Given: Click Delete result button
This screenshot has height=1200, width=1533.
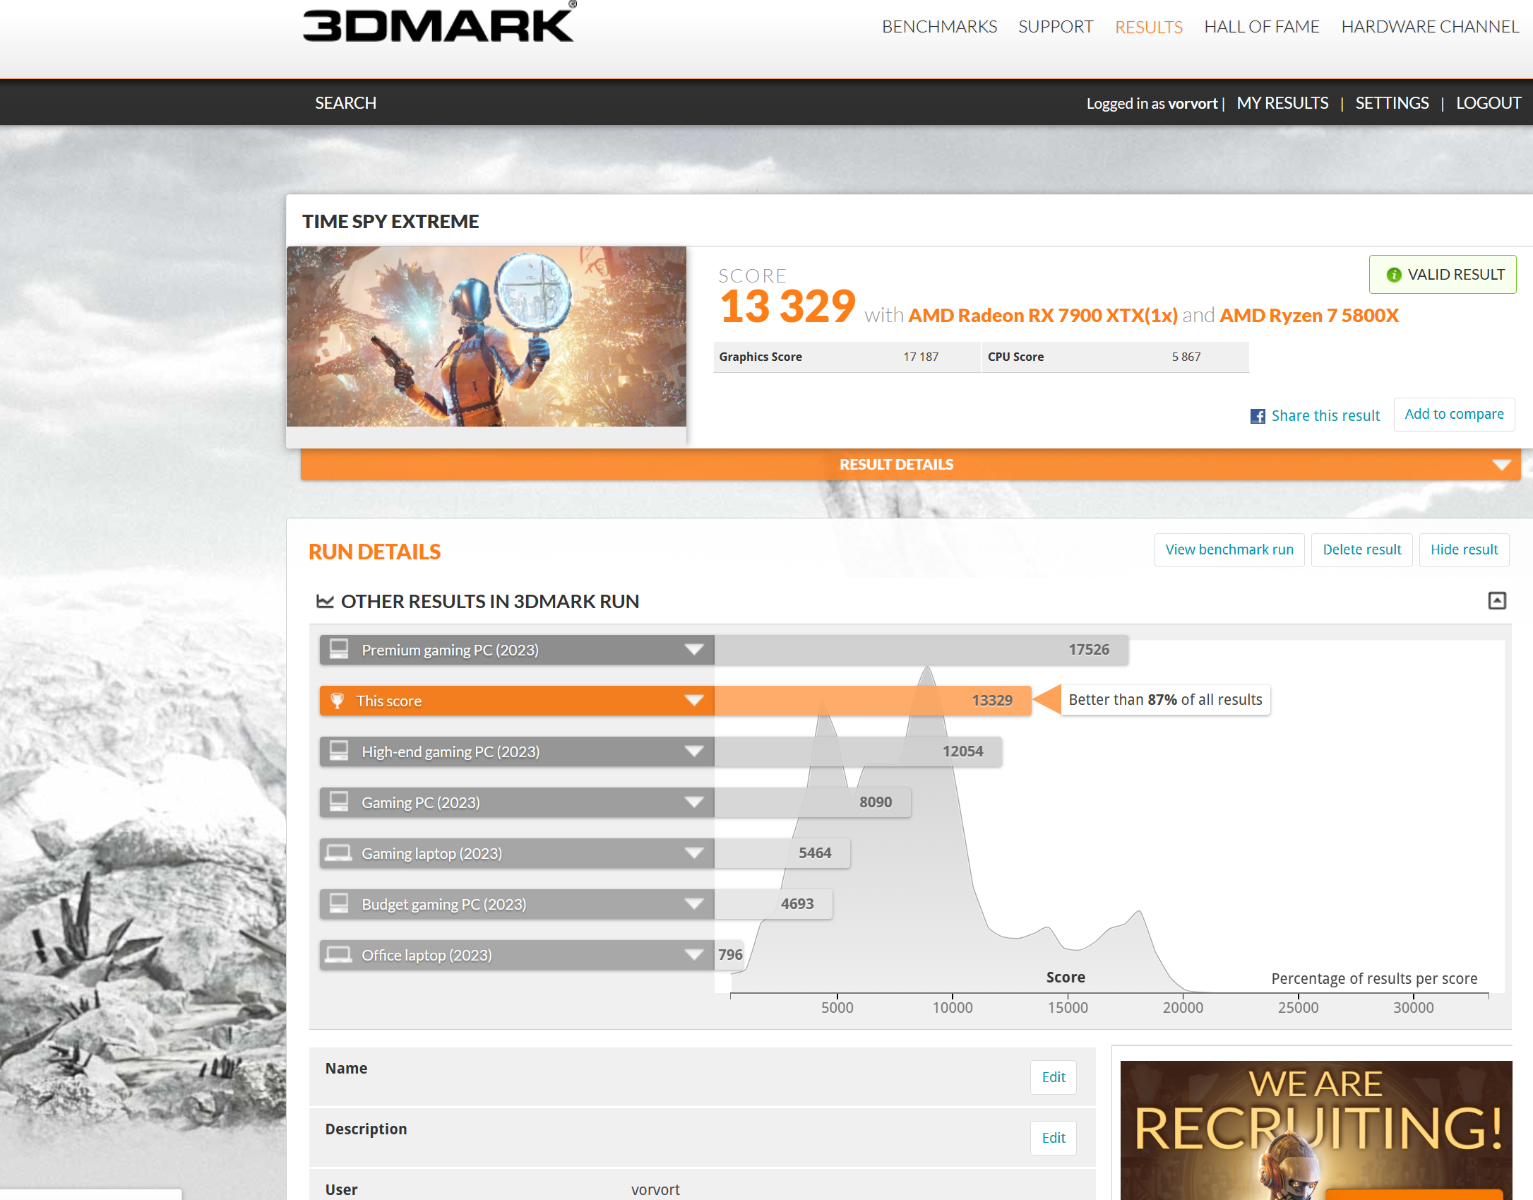Looking at the screenshot, I should click(x=1362, y=550).
